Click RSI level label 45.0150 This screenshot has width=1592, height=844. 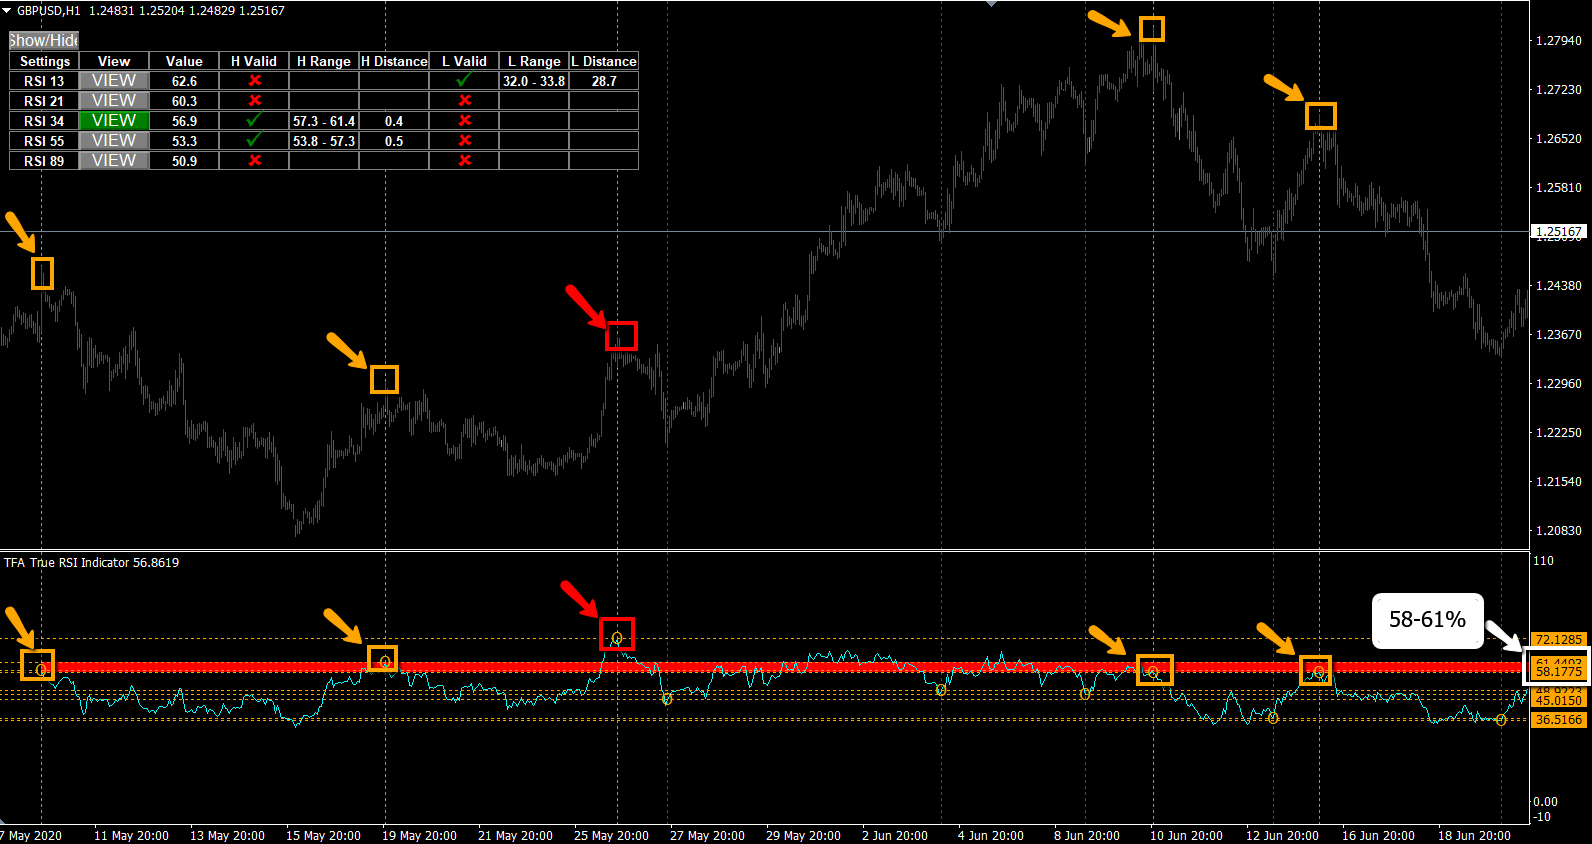point(1559,700)
